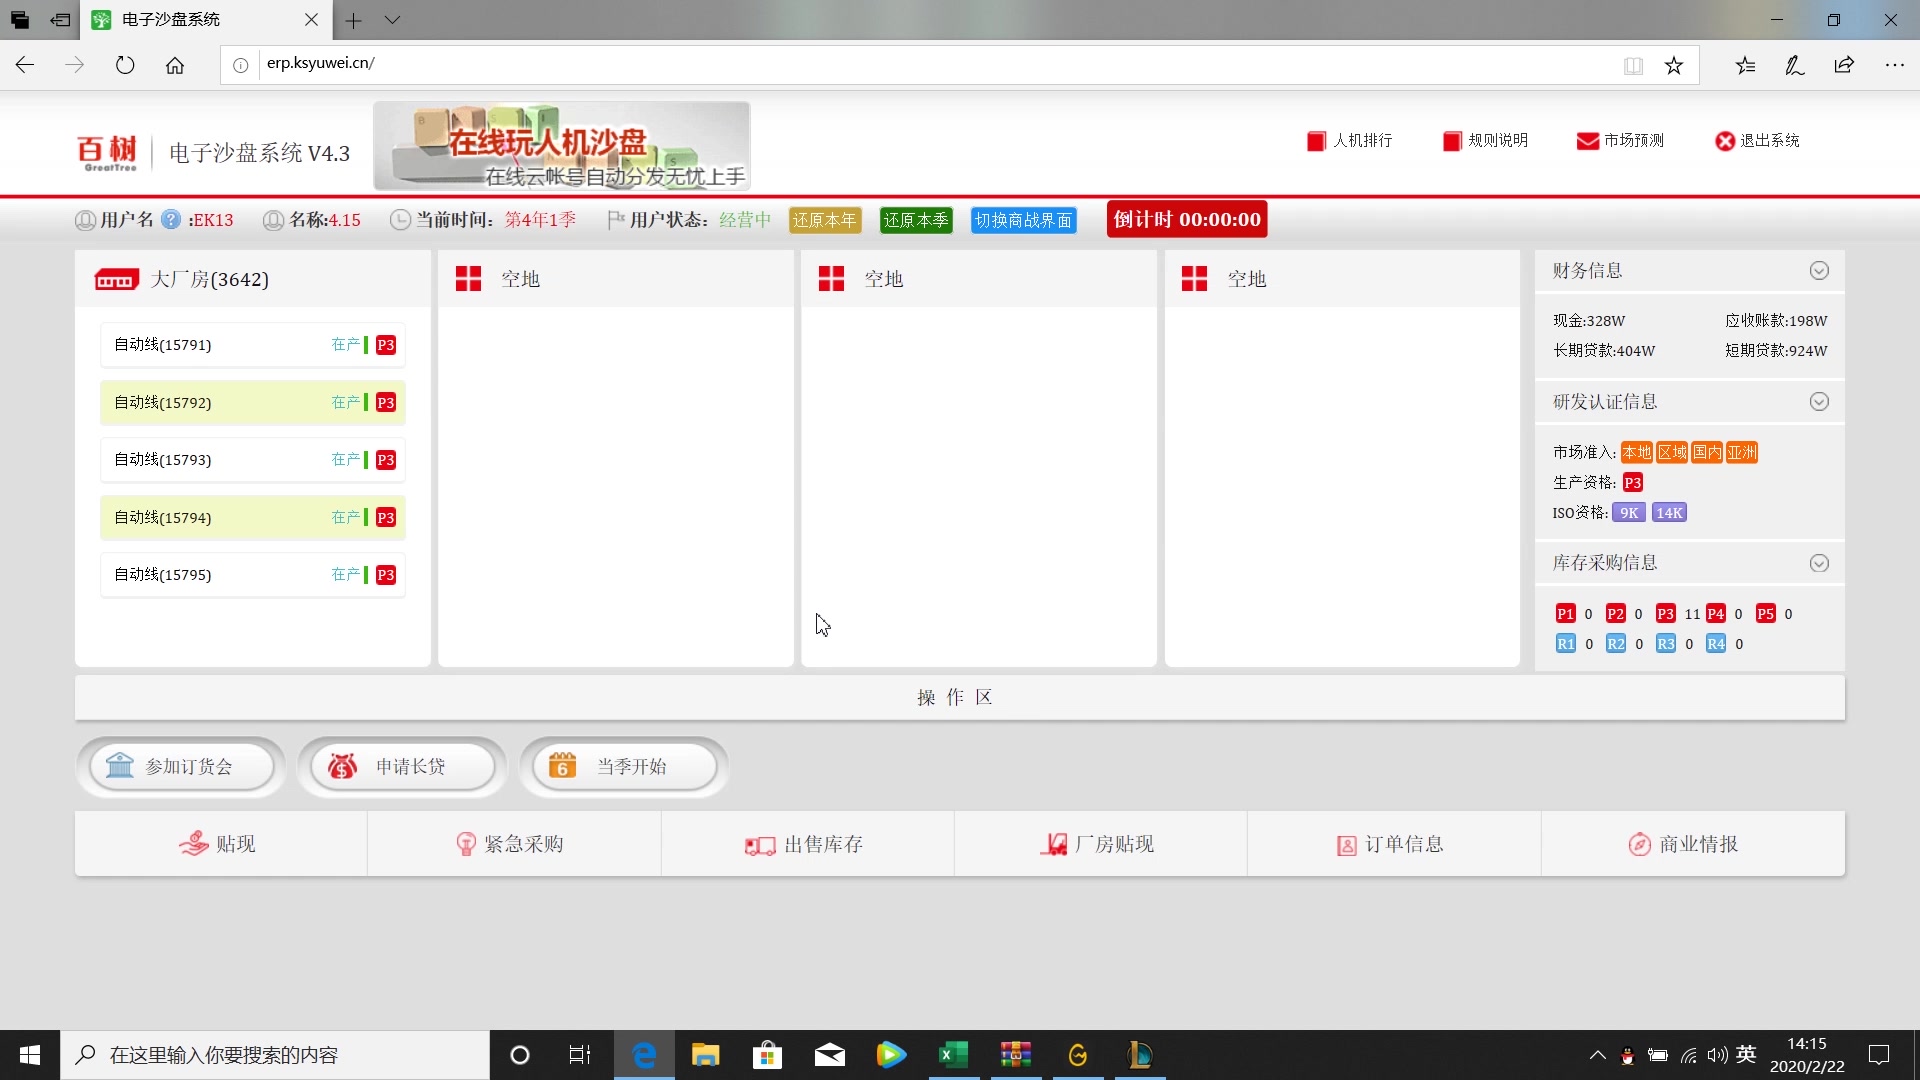Click the P3 生产资格 badge

tap(1632, 483)
